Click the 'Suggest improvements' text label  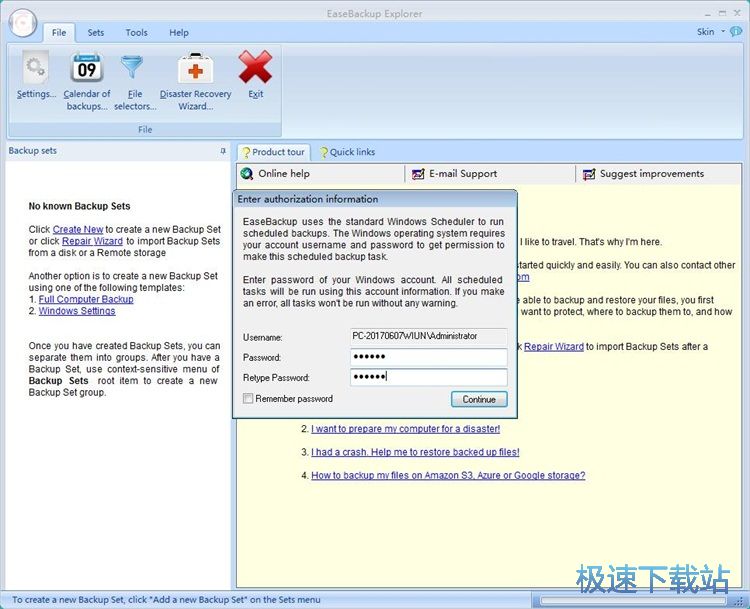pos(652,174)
